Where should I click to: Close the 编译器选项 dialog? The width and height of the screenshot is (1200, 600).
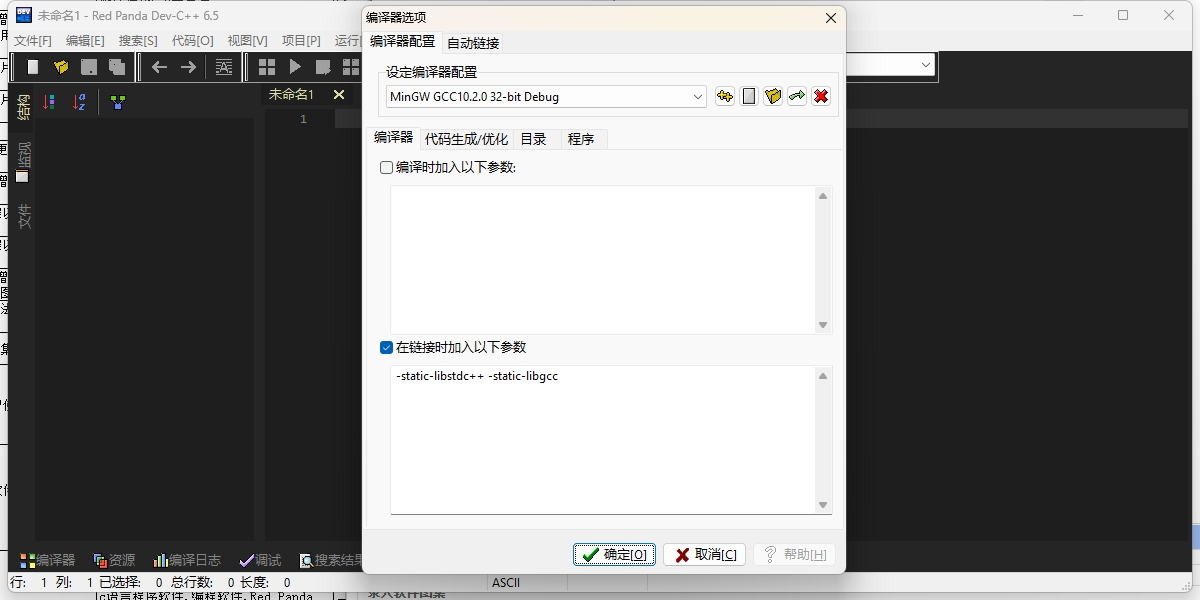pyautogui.click(x=830, y=18)
